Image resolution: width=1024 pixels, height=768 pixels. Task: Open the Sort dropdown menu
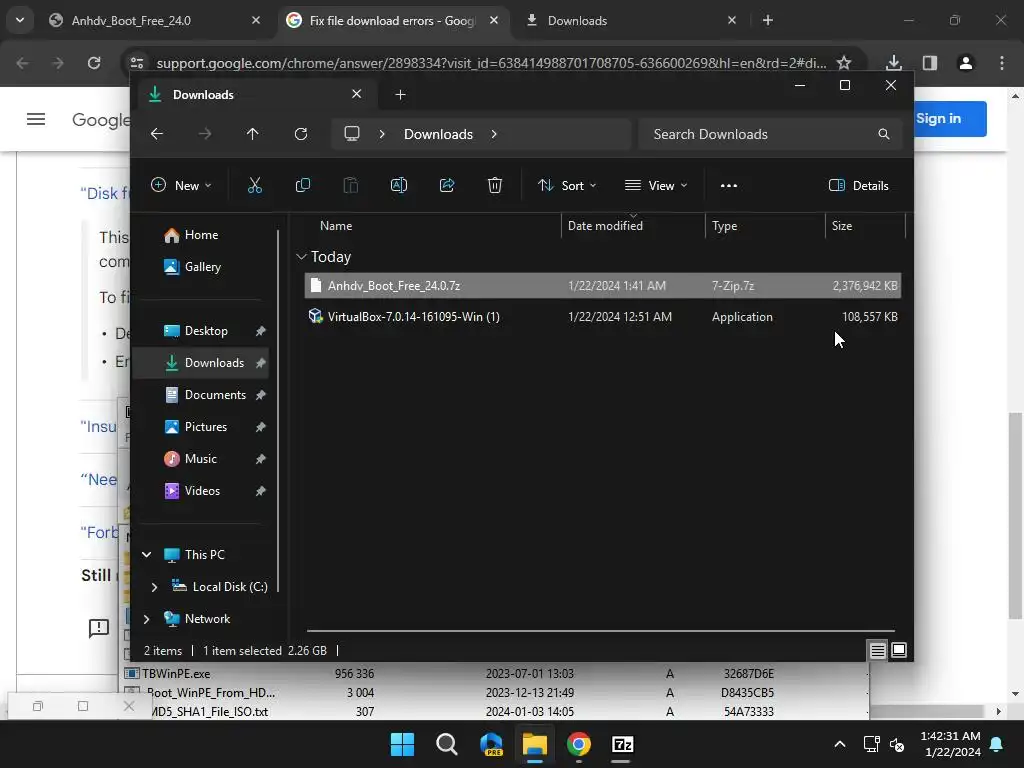coord(566,185)
